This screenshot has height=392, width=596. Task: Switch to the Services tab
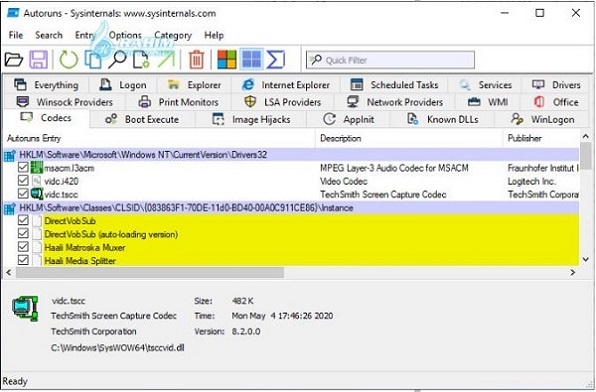pyautogui.click(x=485, y=85)
